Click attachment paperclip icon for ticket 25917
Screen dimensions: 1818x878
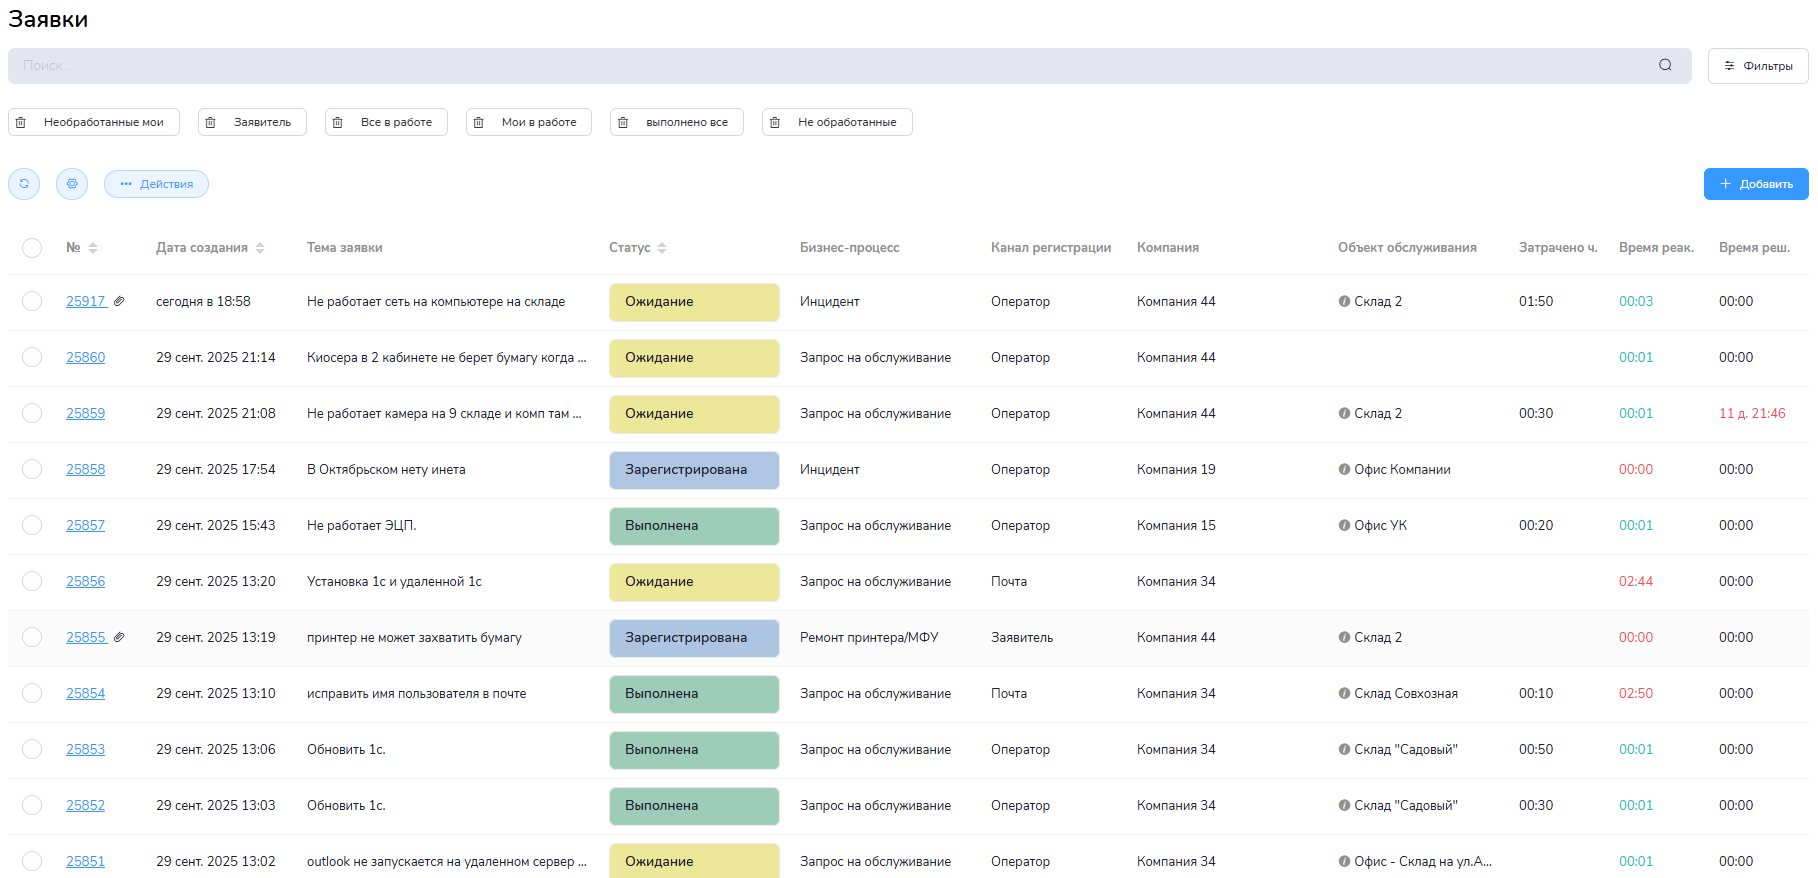119,301
